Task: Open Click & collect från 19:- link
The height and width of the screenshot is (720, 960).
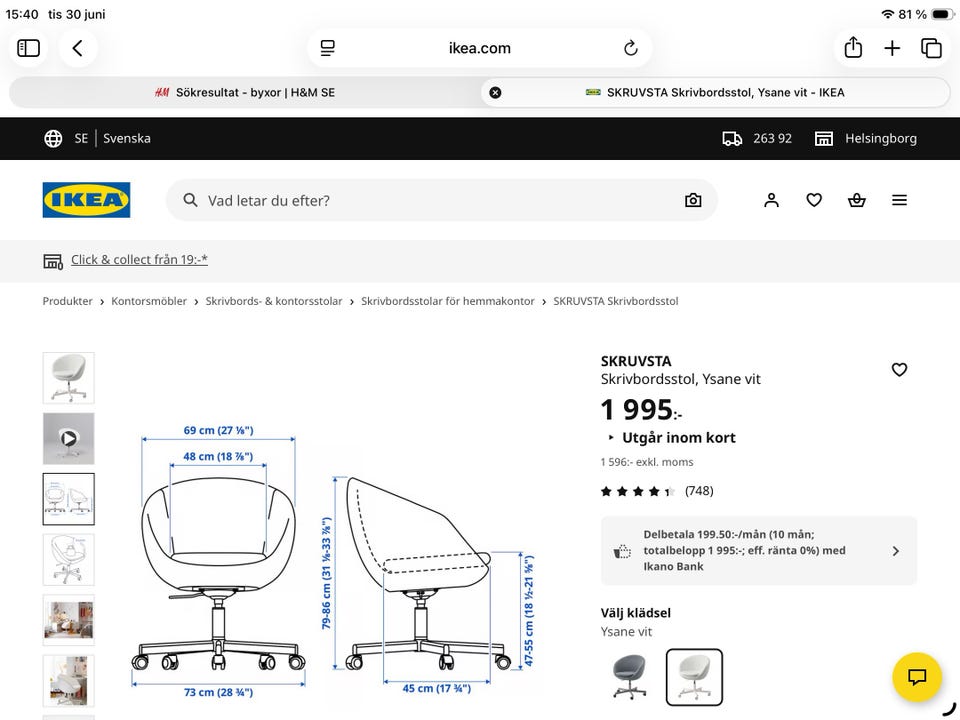Action: [x=139, y=260]
